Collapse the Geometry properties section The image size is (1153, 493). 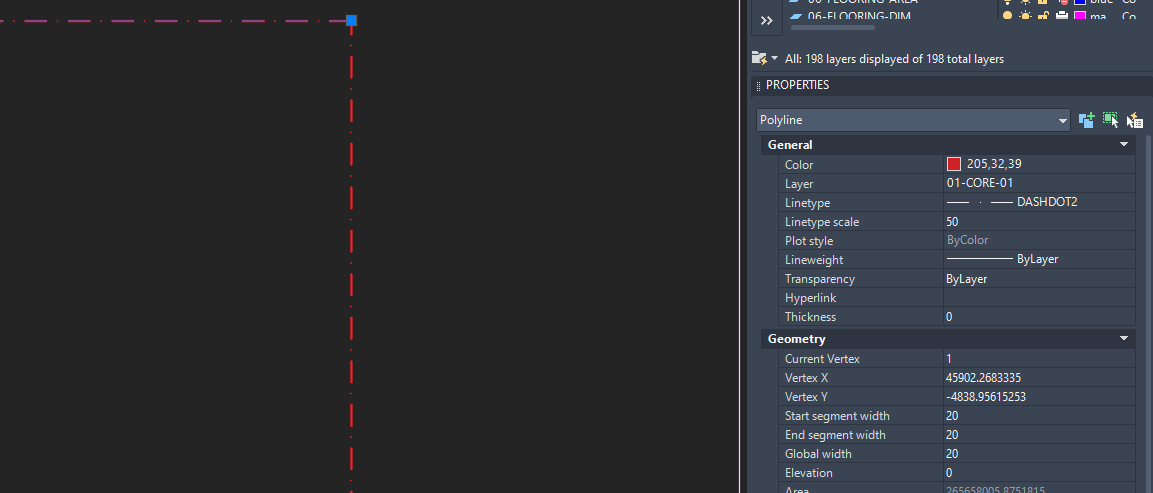(x=1124, y=339)
